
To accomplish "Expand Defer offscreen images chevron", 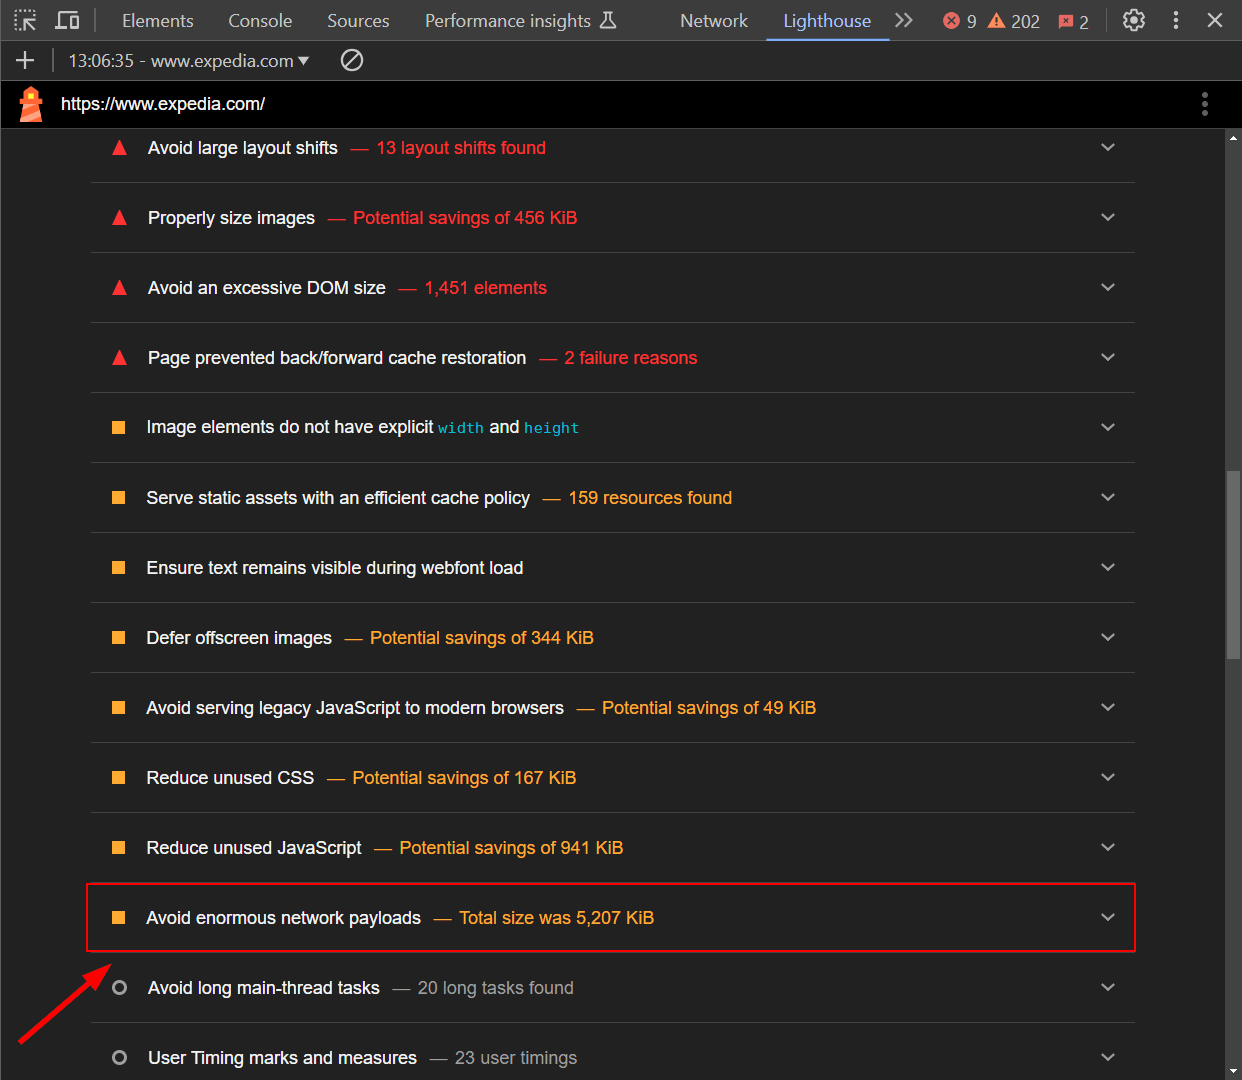I will pyautogui.click(x=1108, y=638).
